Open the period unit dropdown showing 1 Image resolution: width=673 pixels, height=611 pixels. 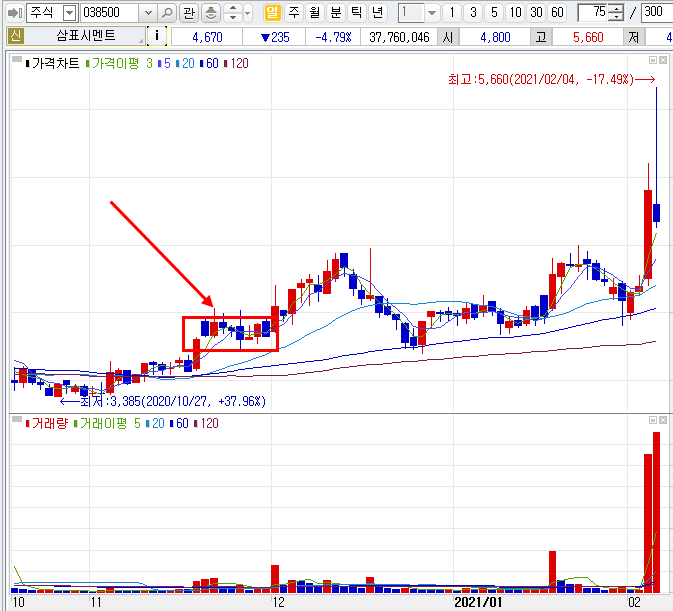pos(432,13)
